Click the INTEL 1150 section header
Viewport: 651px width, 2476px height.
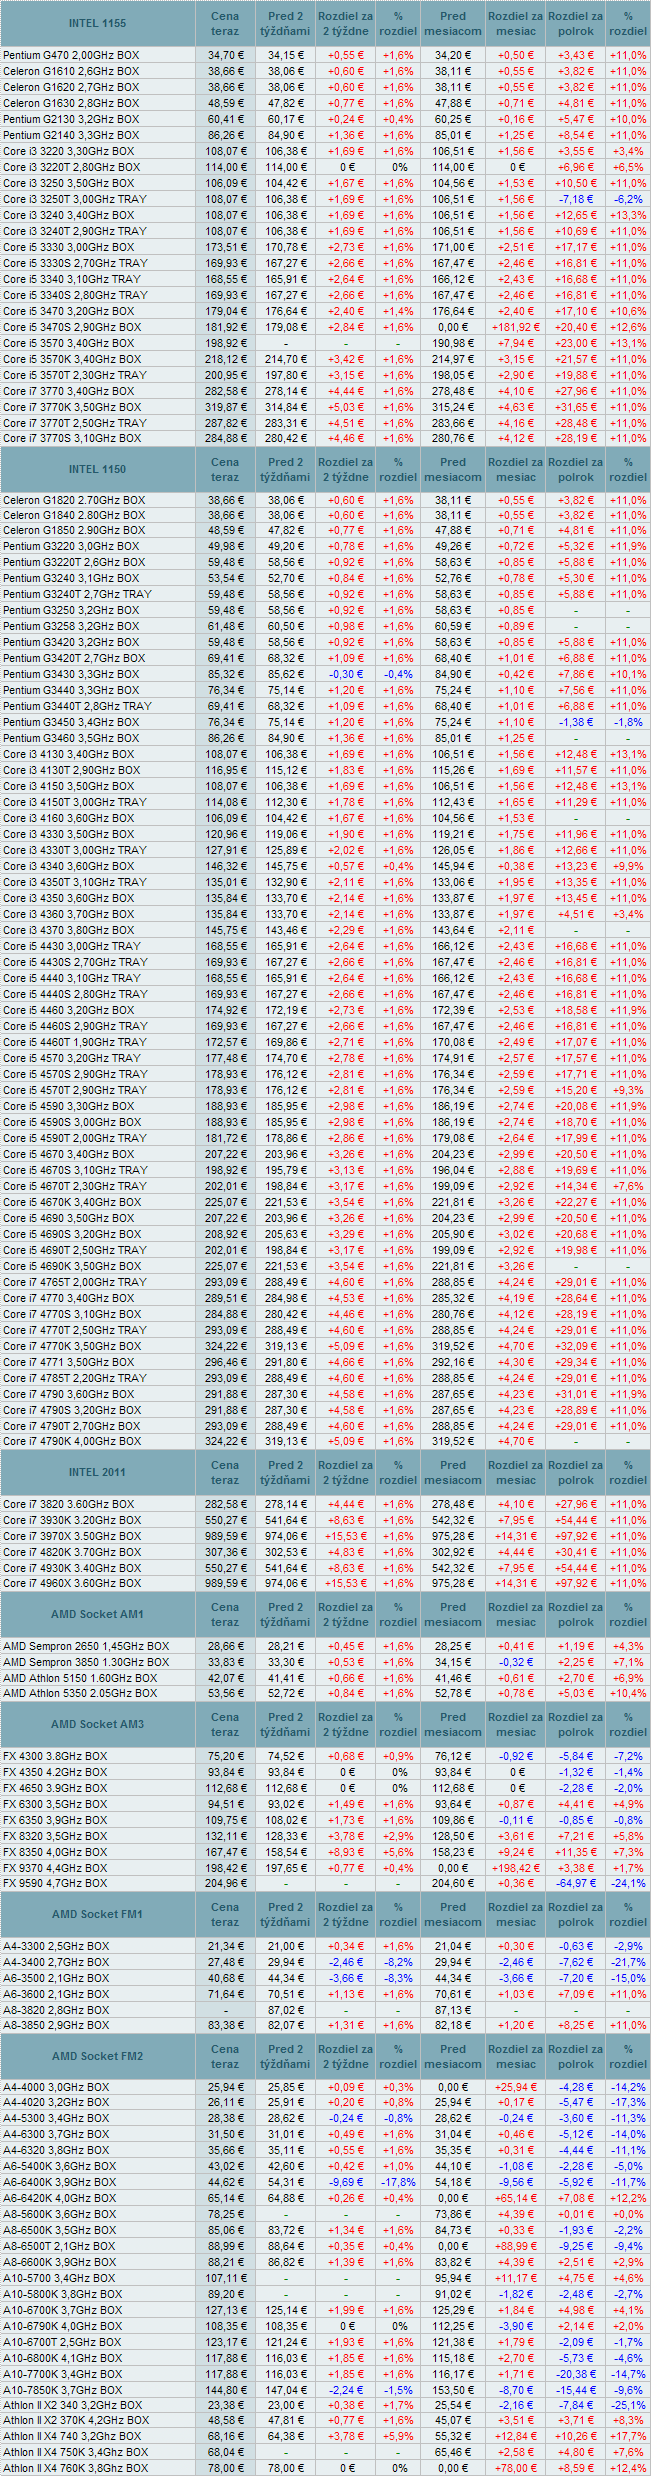pyautogui.click(x=98, y=469)
